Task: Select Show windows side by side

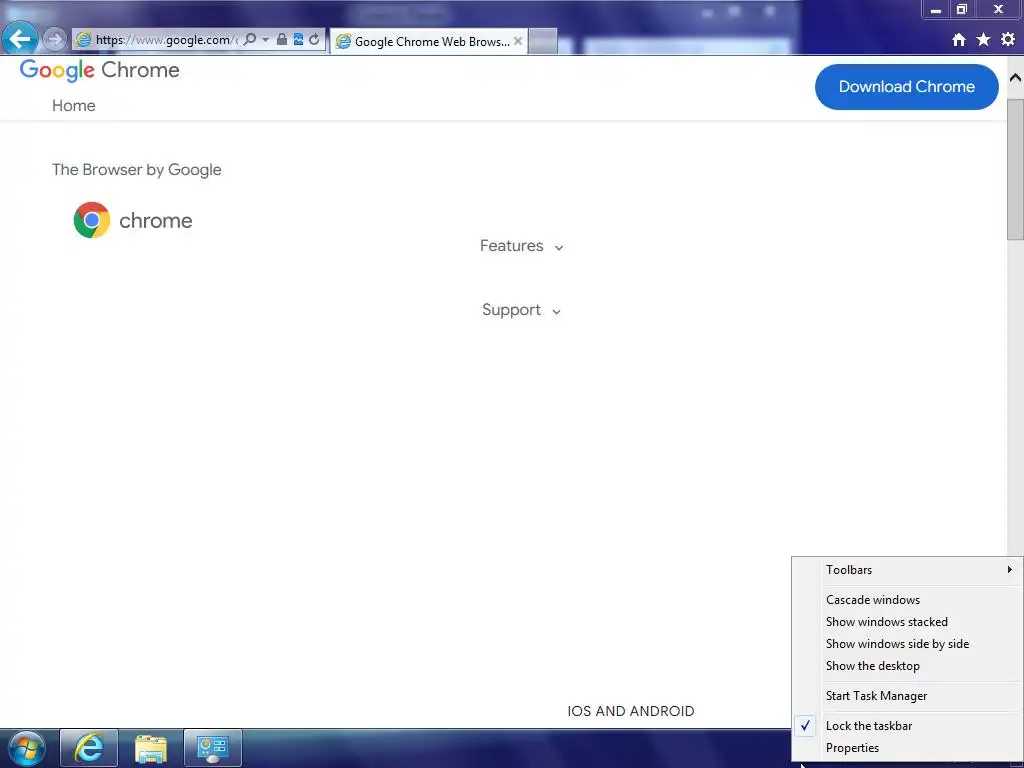Action: coord(907,645)
